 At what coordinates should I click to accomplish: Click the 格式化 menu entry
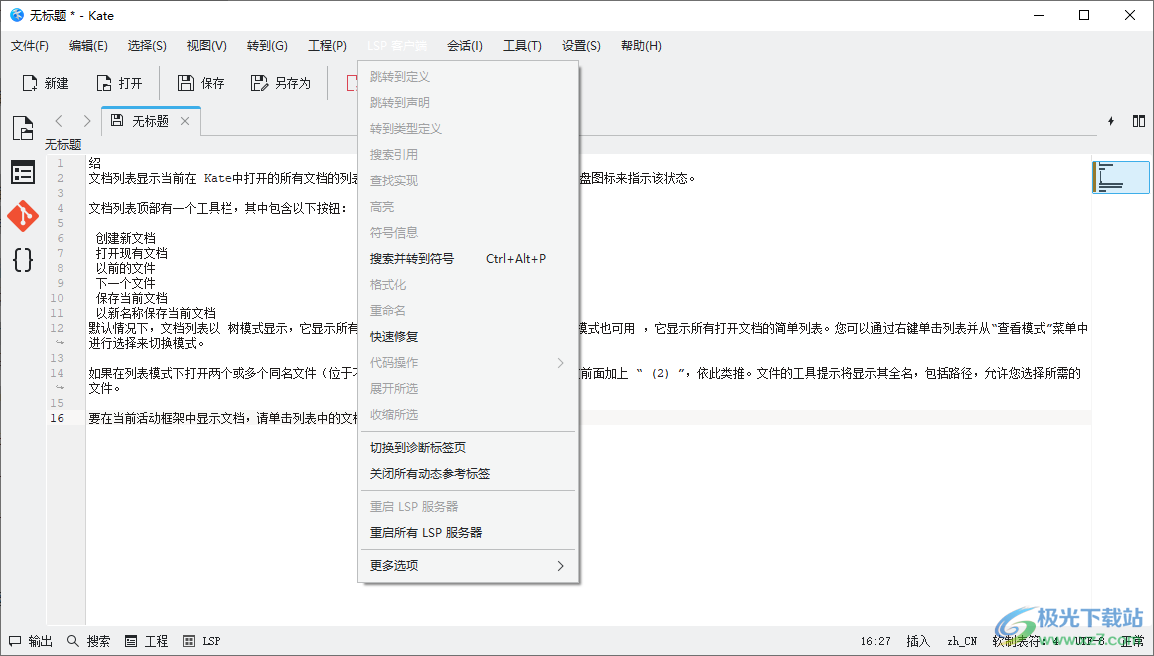(x=468, y=284)
